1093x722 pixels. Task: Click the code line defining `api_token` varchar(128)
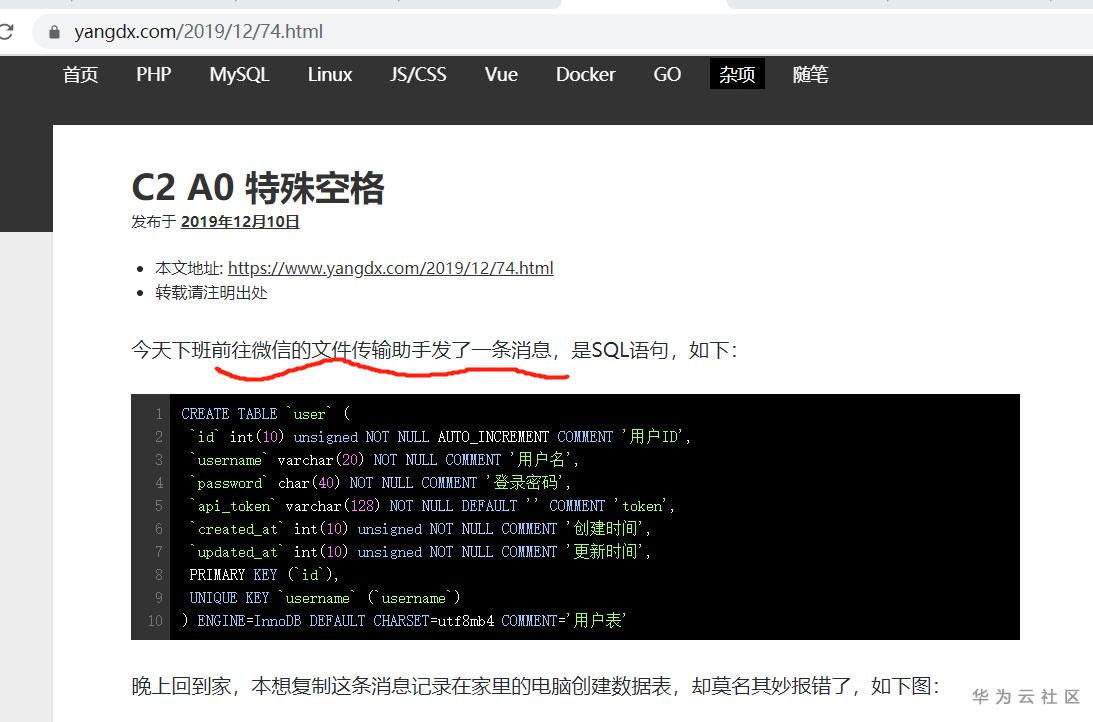(x=432, y=506)
